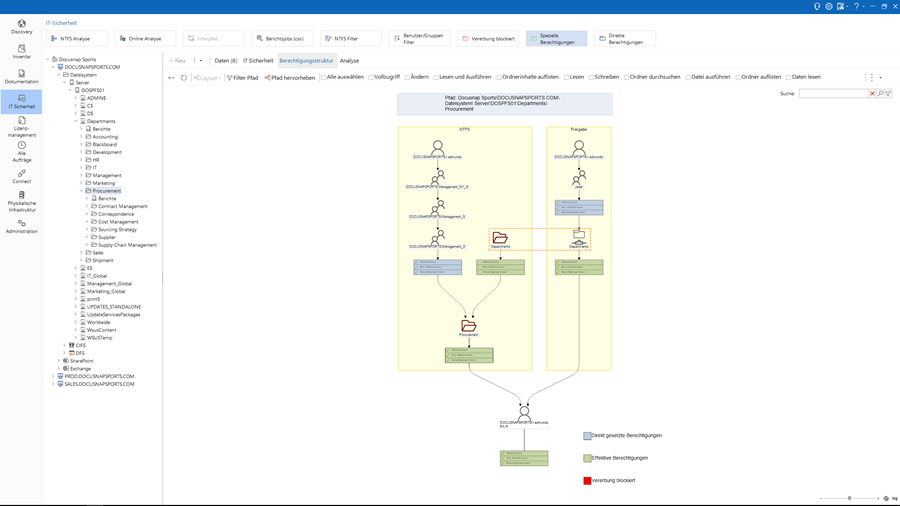Enable the Vollzugriff checkbox
This screenshot has width=900, height=506.
pyautogui.click(x=371, y=77)
